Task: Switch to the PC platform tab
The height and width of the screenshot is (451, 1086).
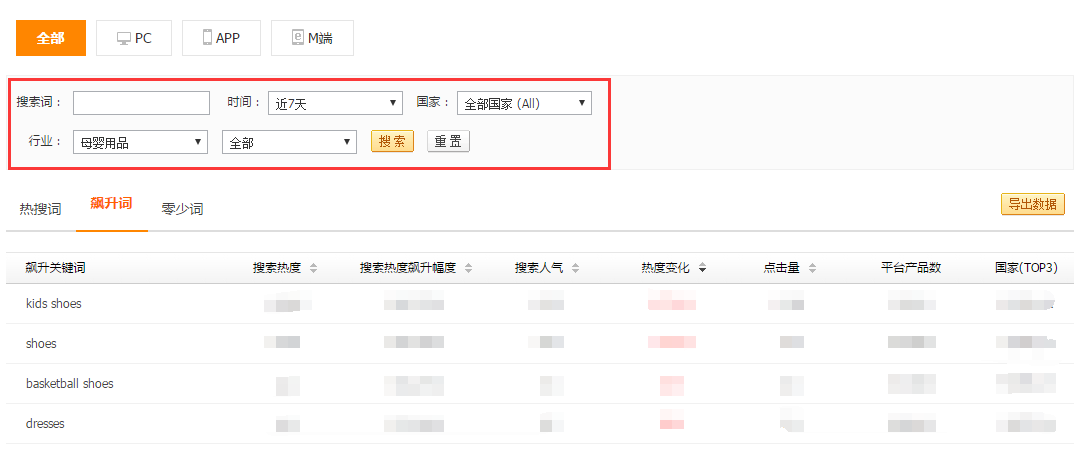Action: tap(134, 38)
